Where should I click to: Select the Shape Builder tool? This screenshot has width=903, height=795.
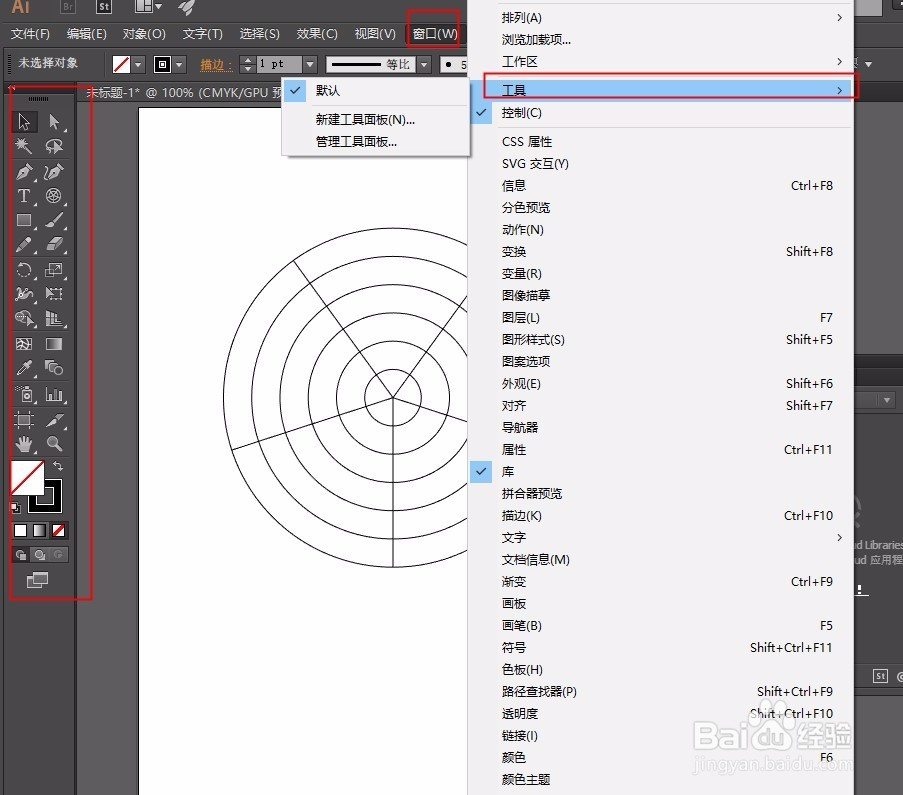tap(24, 318)
